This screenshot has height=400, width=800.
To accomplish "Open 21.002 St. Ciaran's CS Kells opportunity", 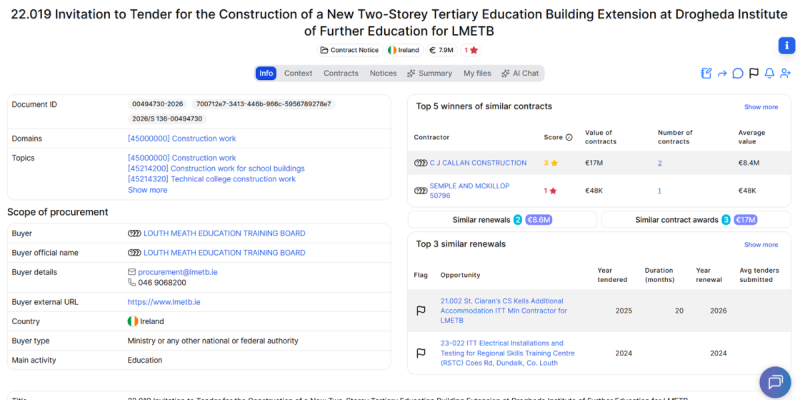I will click(x=504, y=311).
